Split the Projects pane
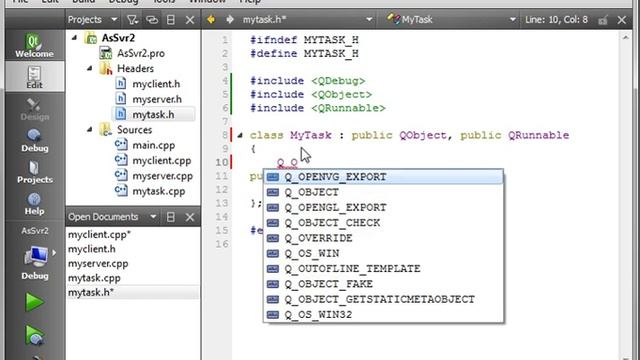 [171, 20]
